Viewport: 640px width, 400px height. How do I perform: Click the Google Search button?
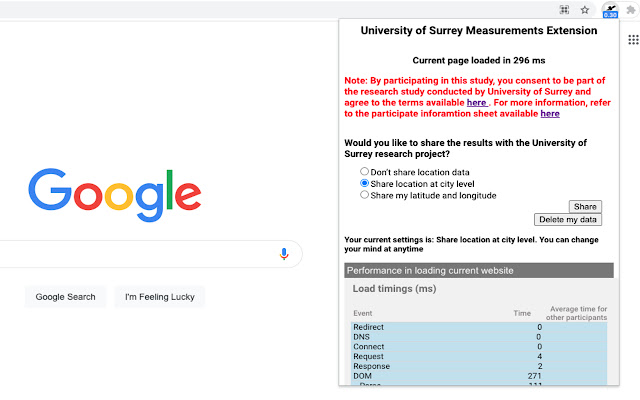tap(66, 297)
